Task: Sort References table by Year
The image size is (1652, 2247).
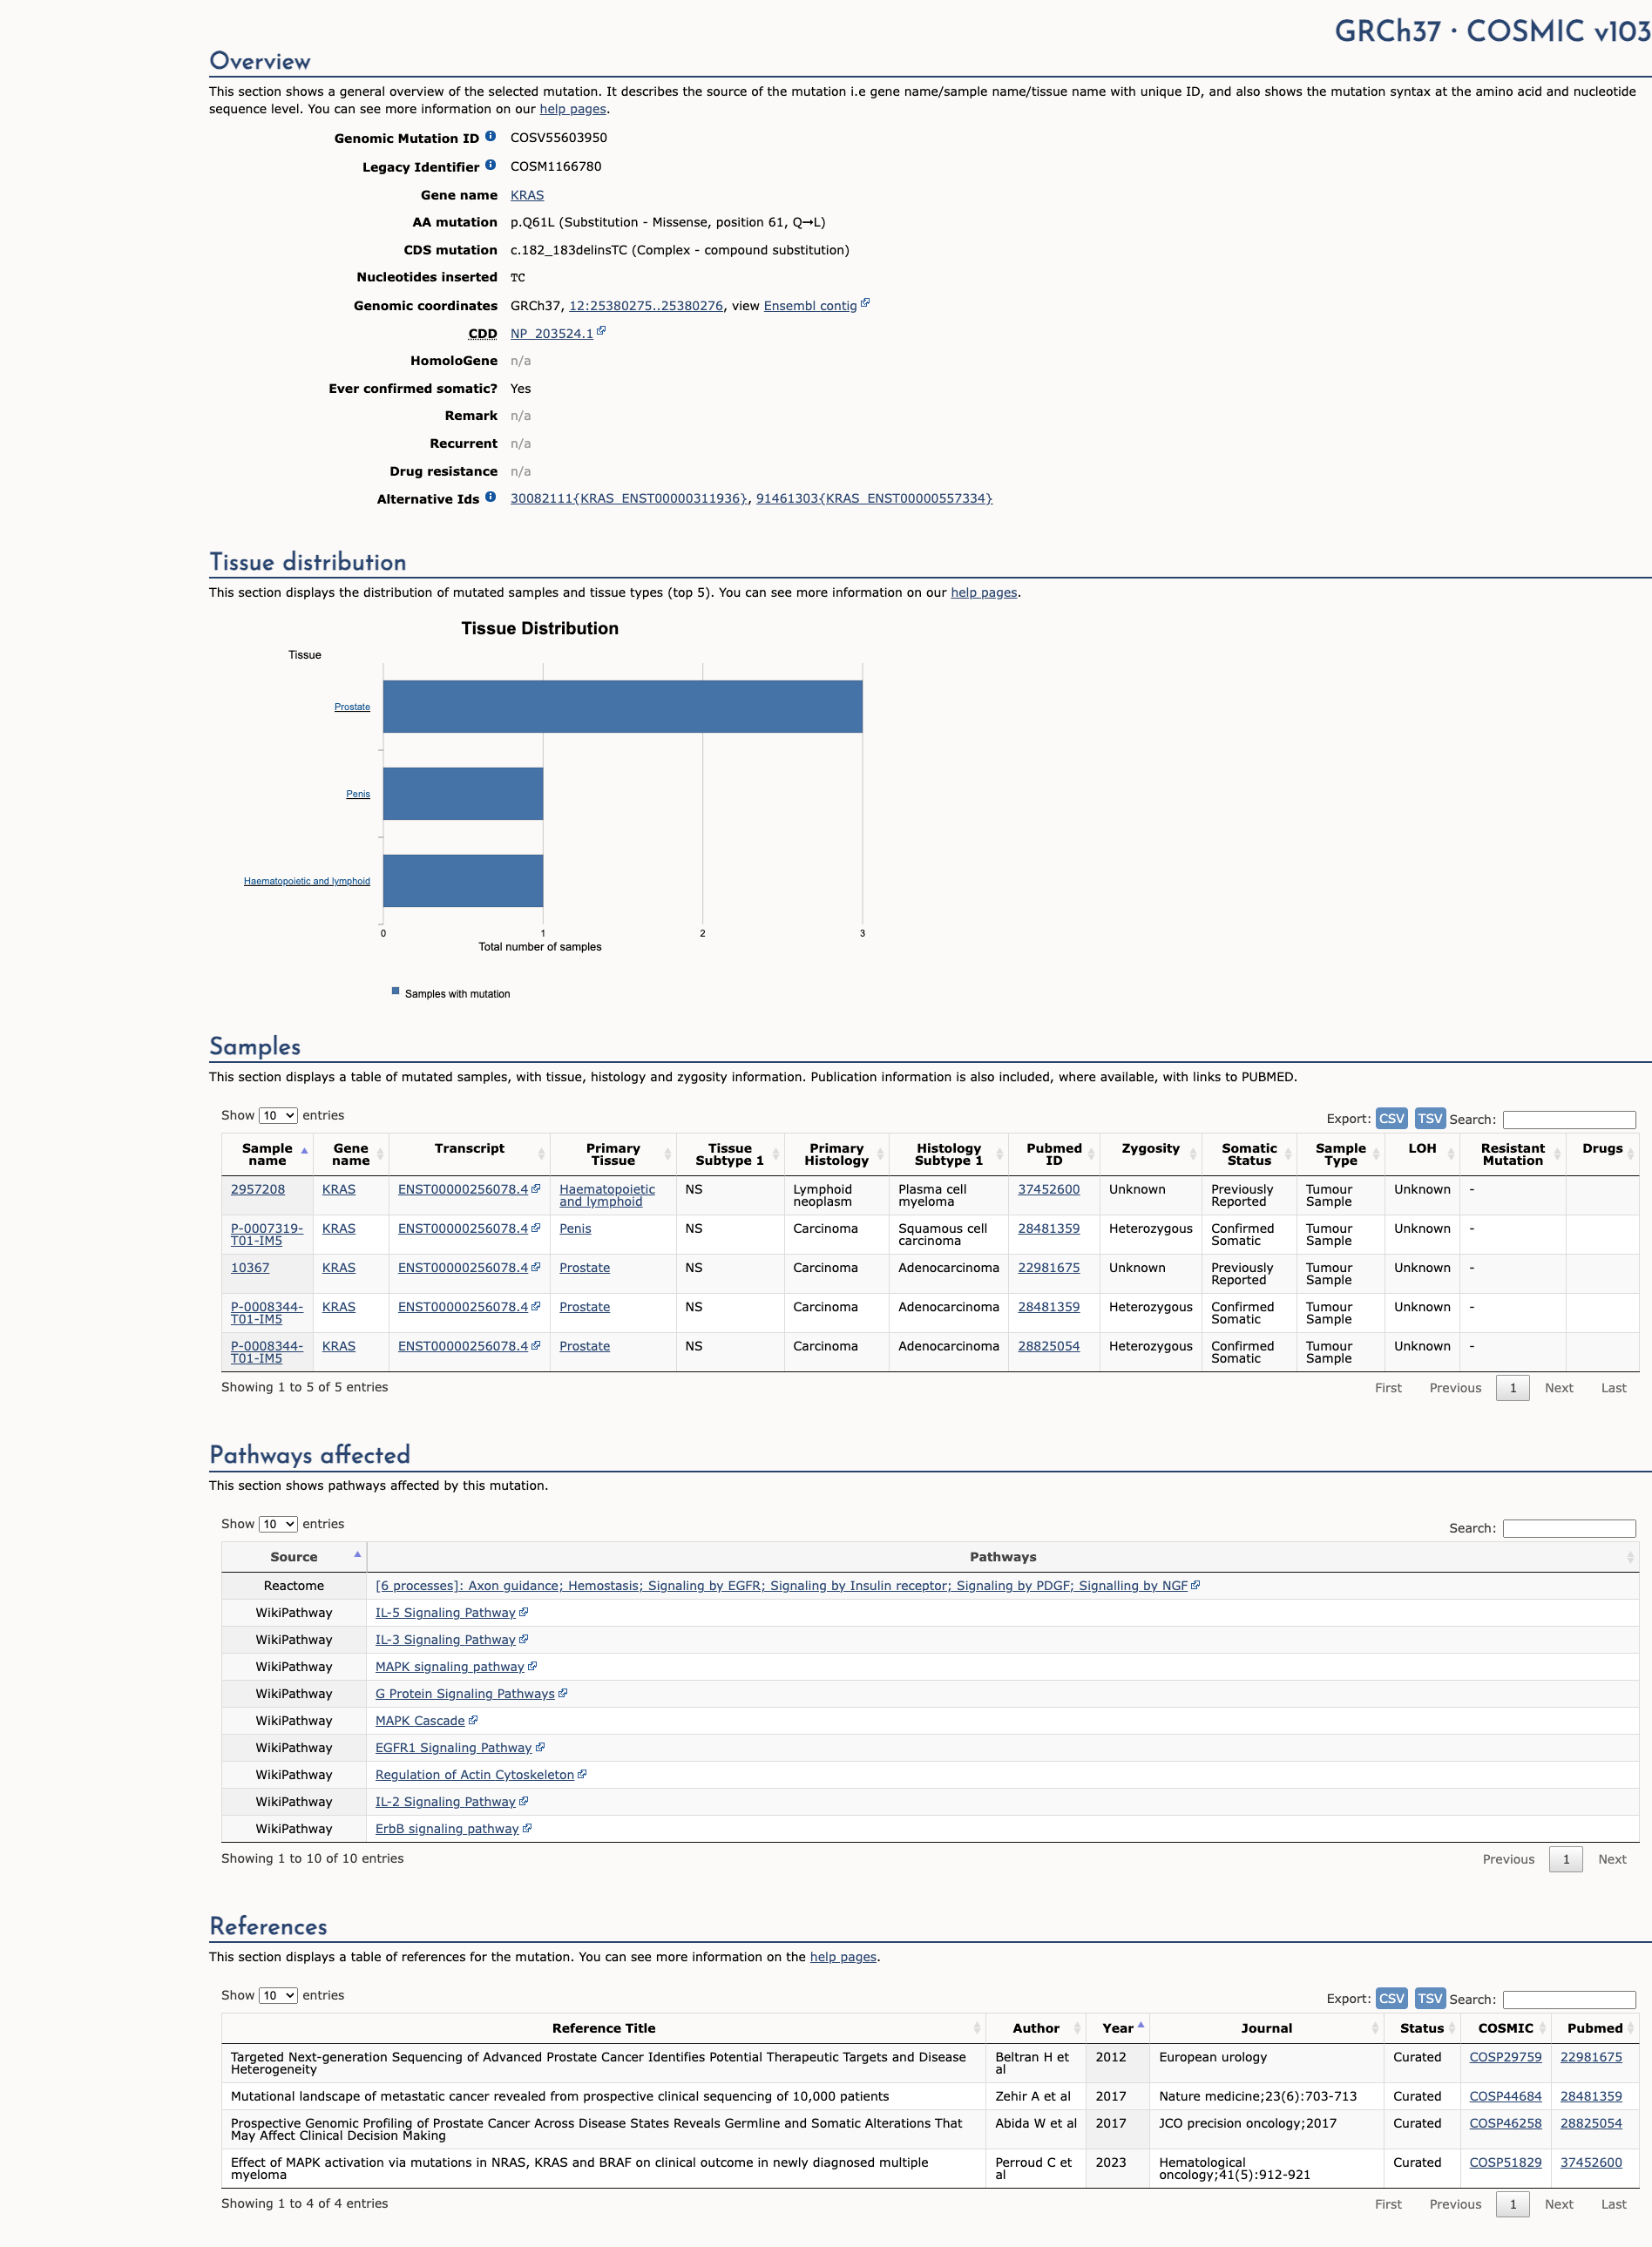Action: (x=1118, y=2028)
